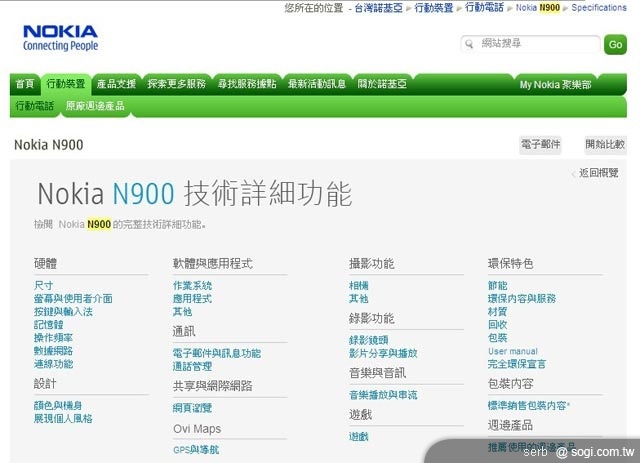This screenshot has width=640, height=463.
Task: Open the GPS與導航 link
Action: pos(196,450)
